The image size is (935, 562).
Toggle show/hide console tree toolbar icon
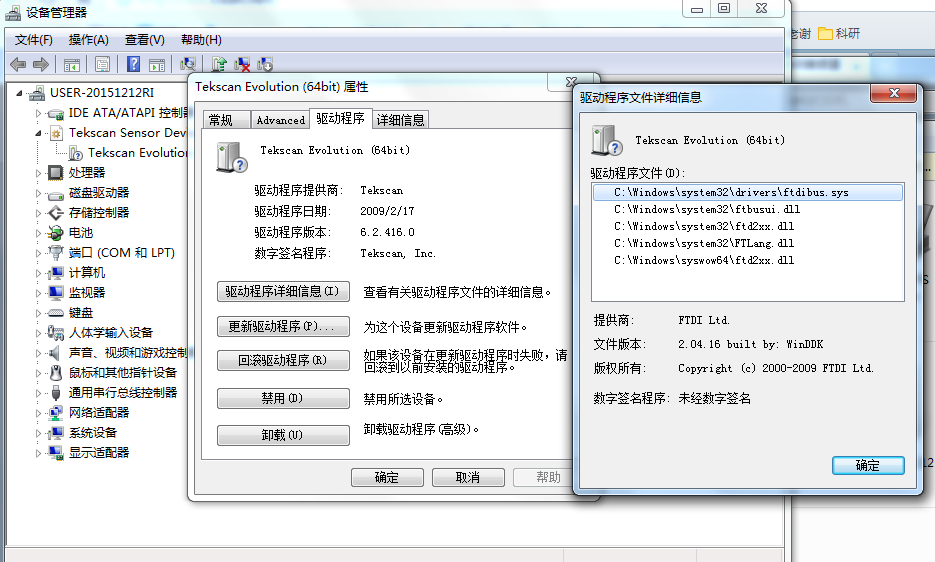72,64
